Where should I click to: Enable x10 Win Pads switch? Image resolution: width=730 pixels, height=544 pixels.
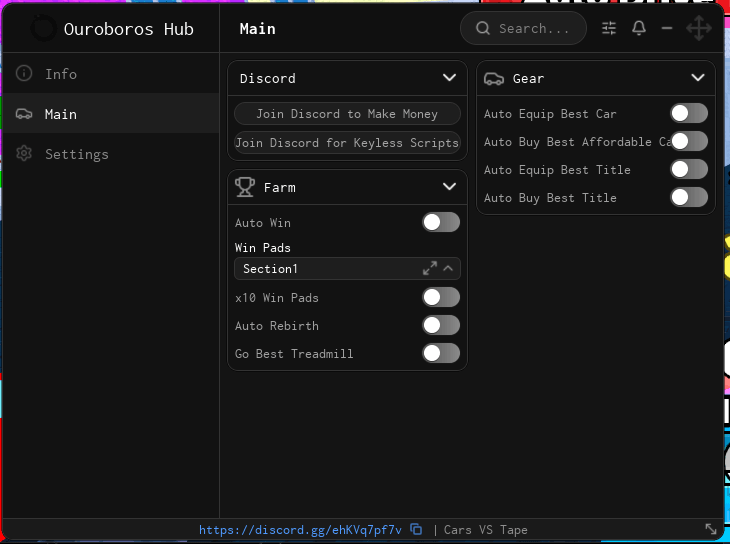point(441,297)
